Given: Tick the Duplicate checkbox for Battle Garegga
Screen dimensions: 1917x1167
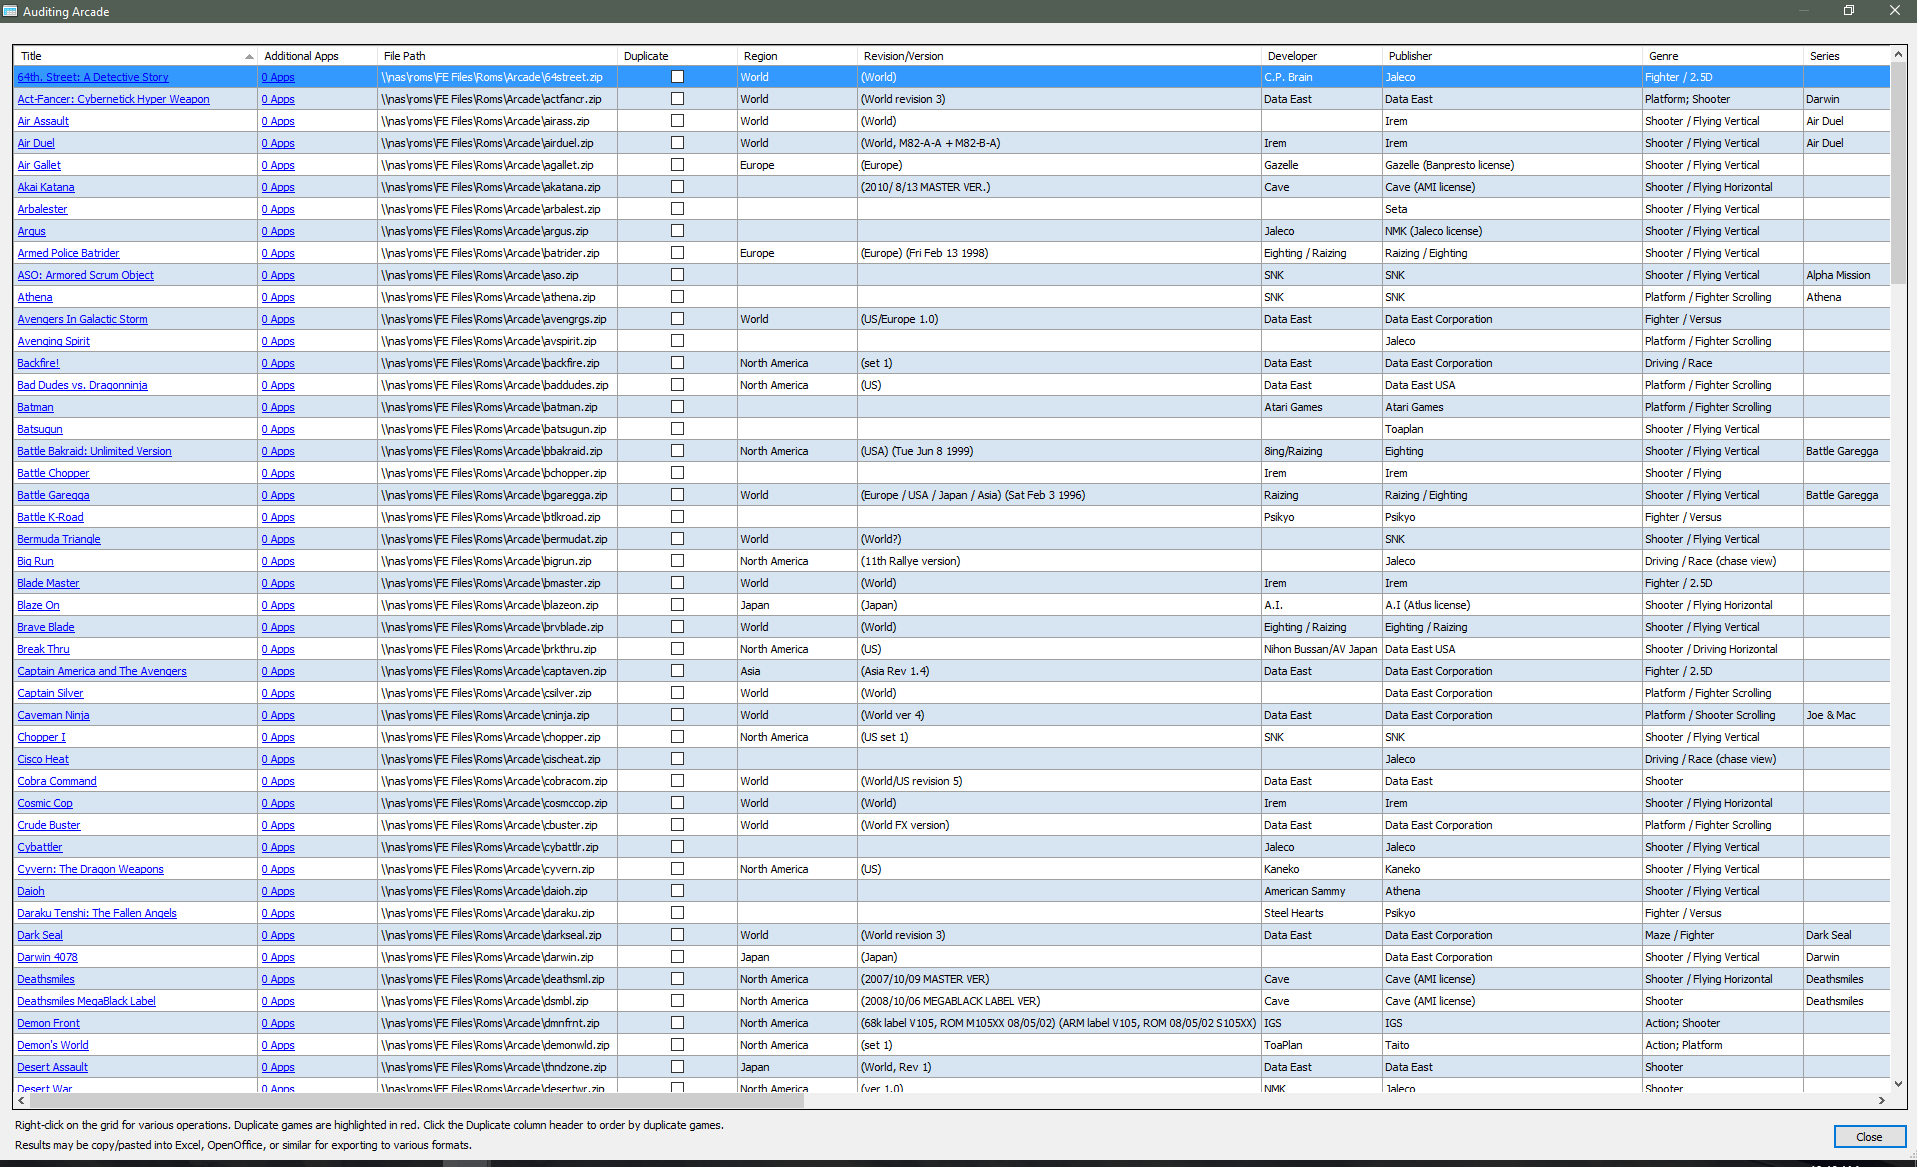Looking at the screenshot, I should click(x=677, y=495).
